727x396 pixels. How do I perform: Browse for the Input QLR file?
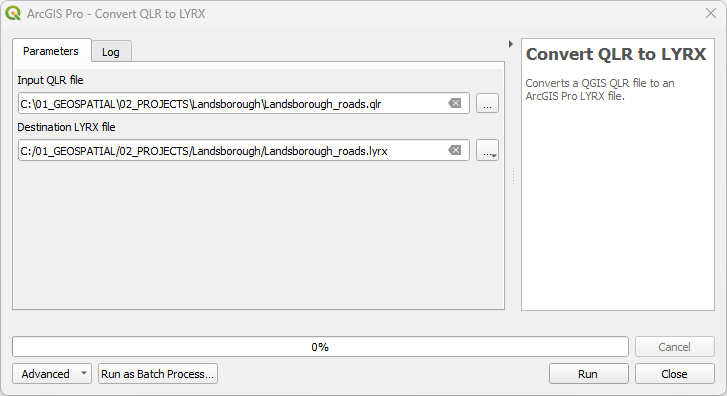coord(487,103)
